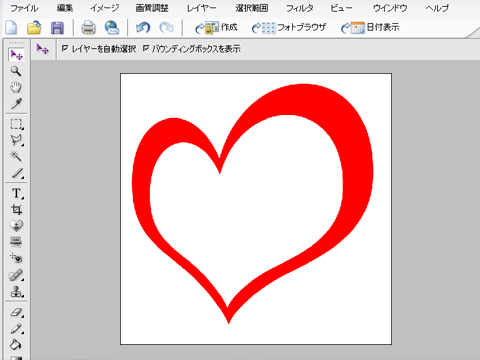480x360 pixels.
Task: Toggle バウンディングボックスを表示 checkbox
Action: [x=146, y=49]
